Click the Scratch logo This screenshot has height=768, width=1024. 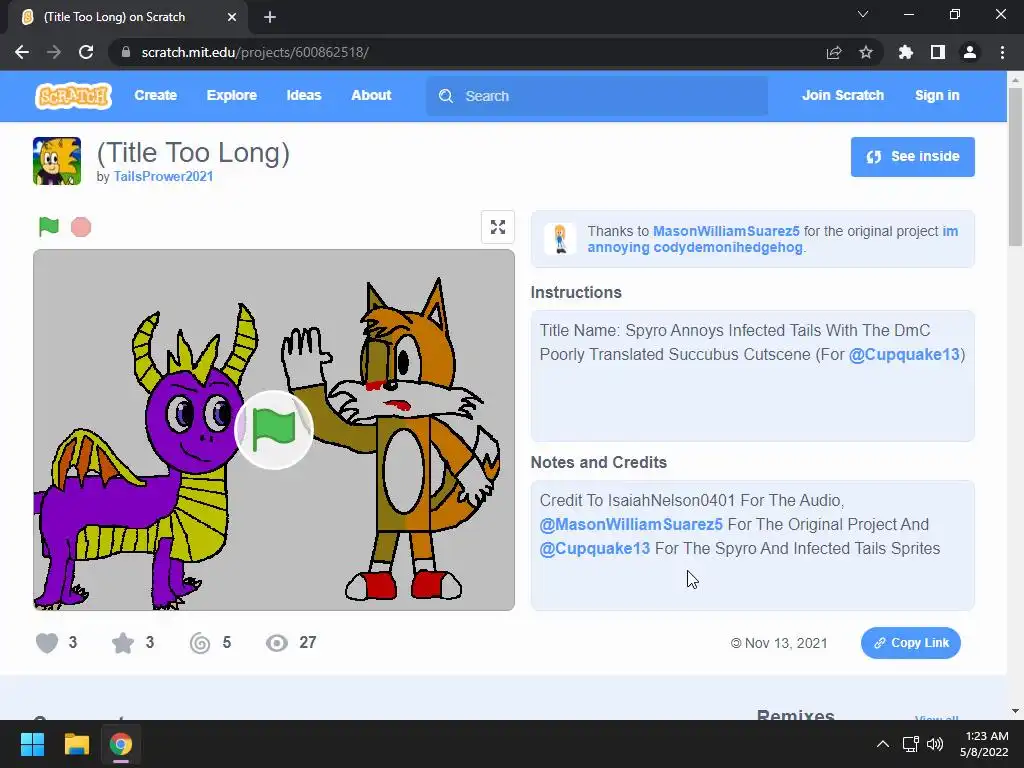pos(73,95)
